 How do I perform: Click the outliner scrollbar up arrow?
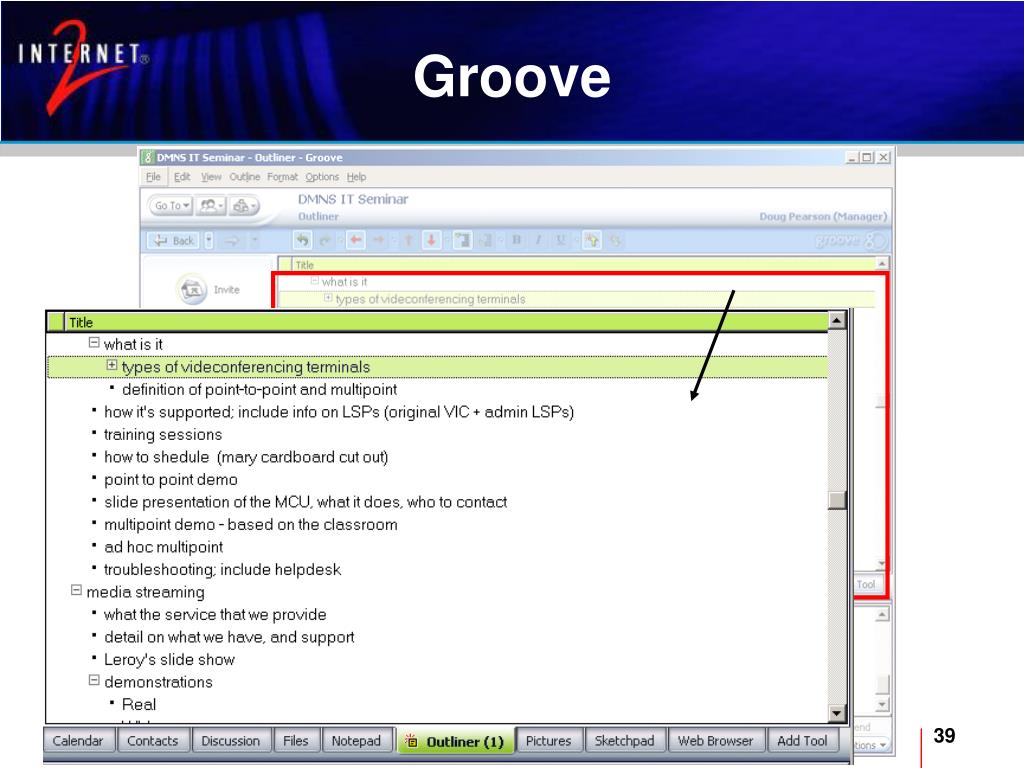(x=837, y=320)
